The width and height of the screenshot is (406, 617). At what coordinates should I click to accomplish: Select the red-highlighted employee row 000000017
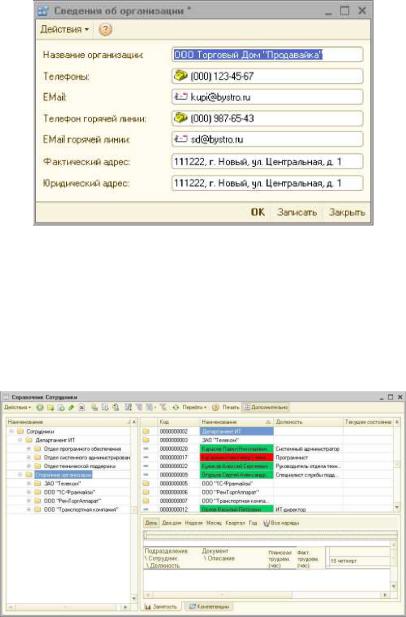point(268,458)
